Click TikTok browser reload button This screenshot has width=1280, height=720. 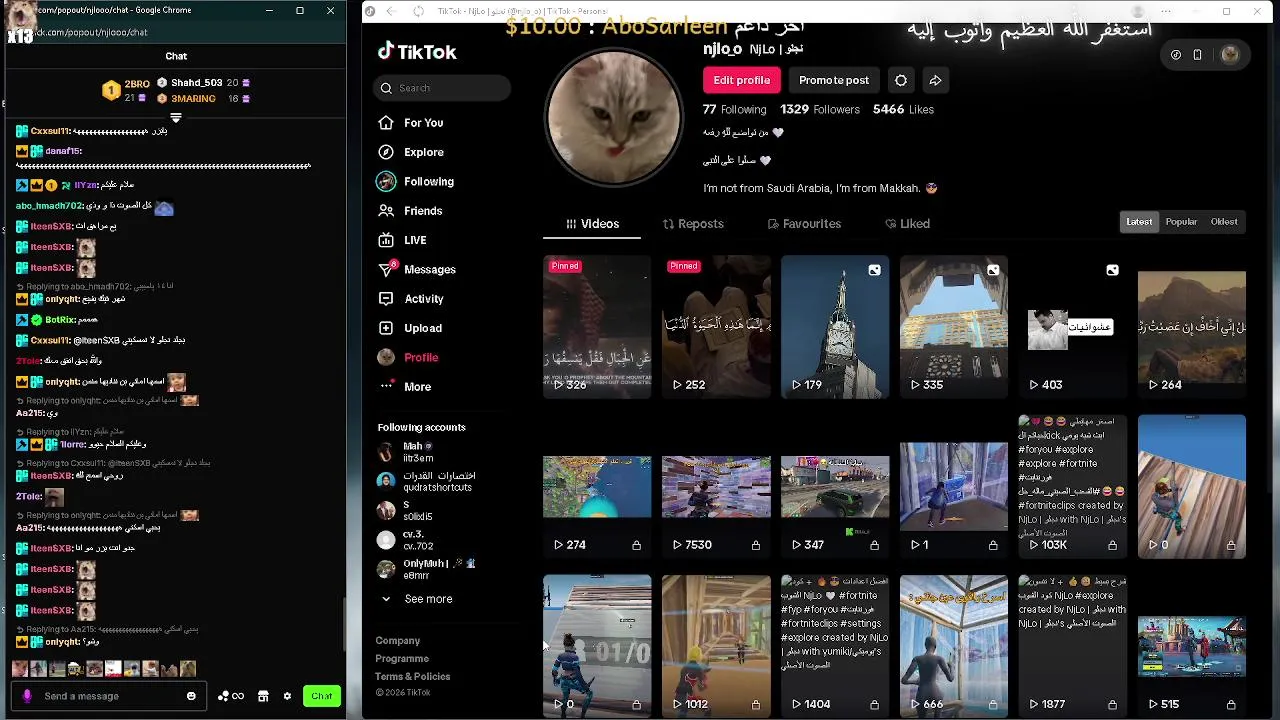pos(418,11)
